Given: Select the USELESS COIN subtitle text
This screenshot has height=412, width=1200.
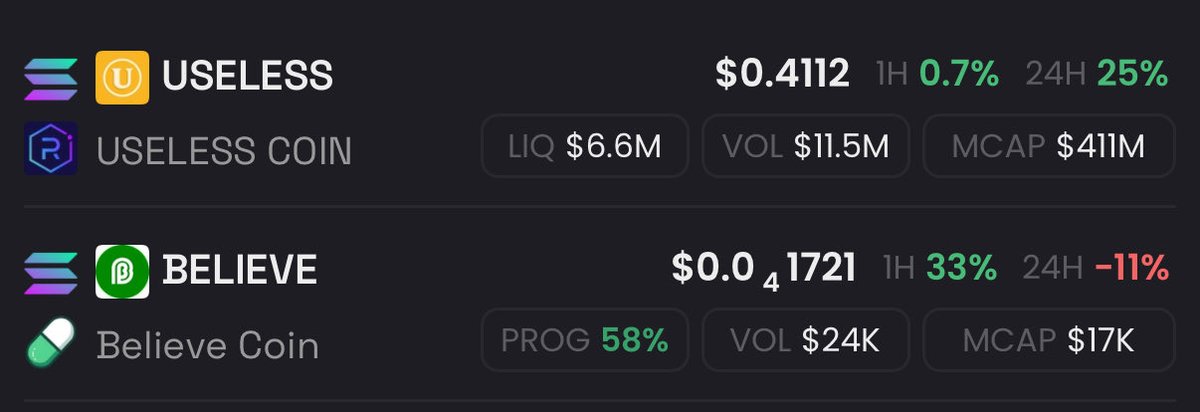Looking at the screenshot, I should (x=224, y=151).
